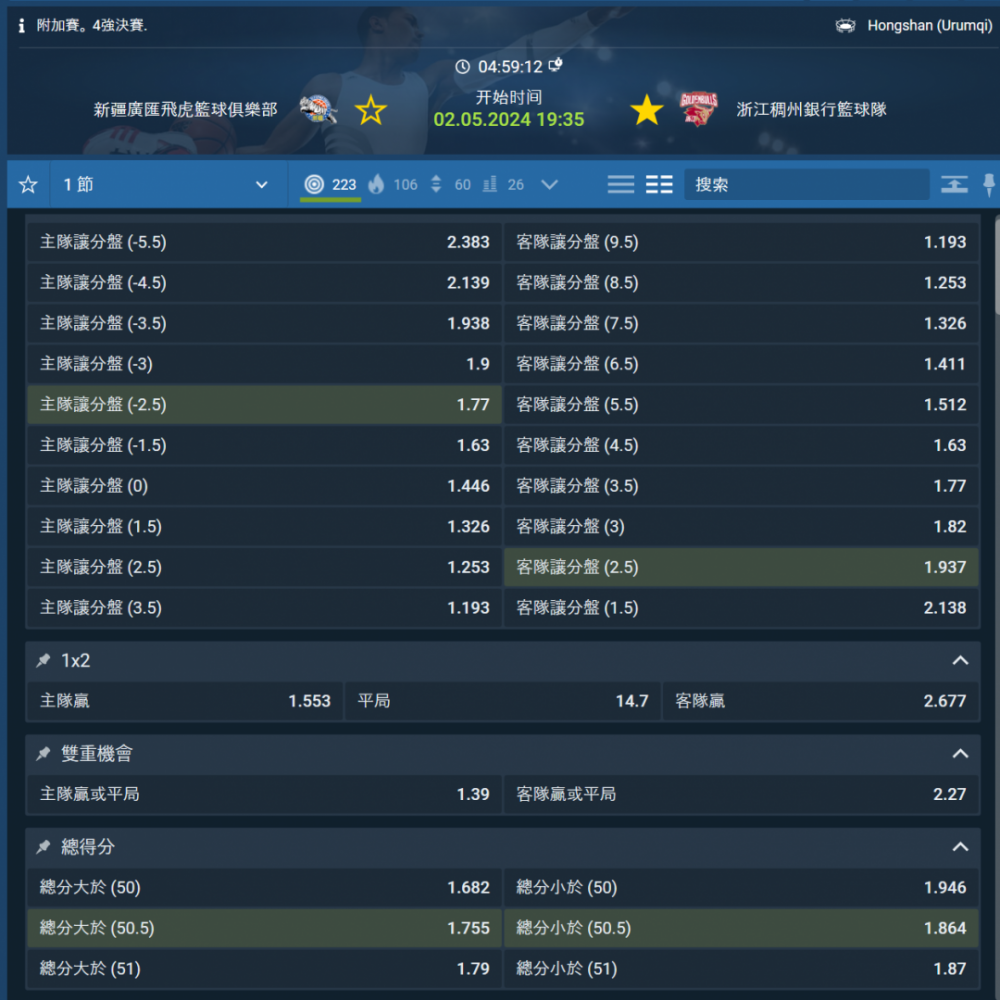Click the info icon beside 附加賽 text
The width and height of the screenshot is (1000, 1000).
point(22,26)
